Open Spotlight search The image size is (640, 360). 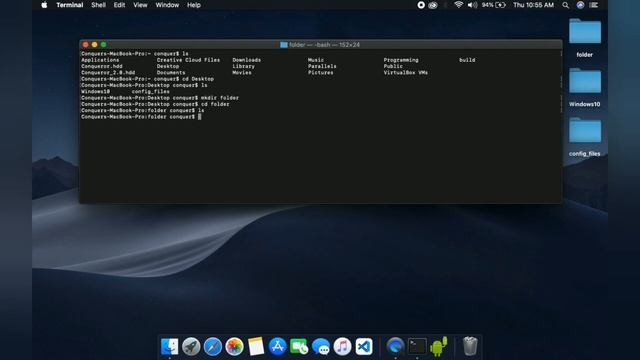tap(565, 5)
